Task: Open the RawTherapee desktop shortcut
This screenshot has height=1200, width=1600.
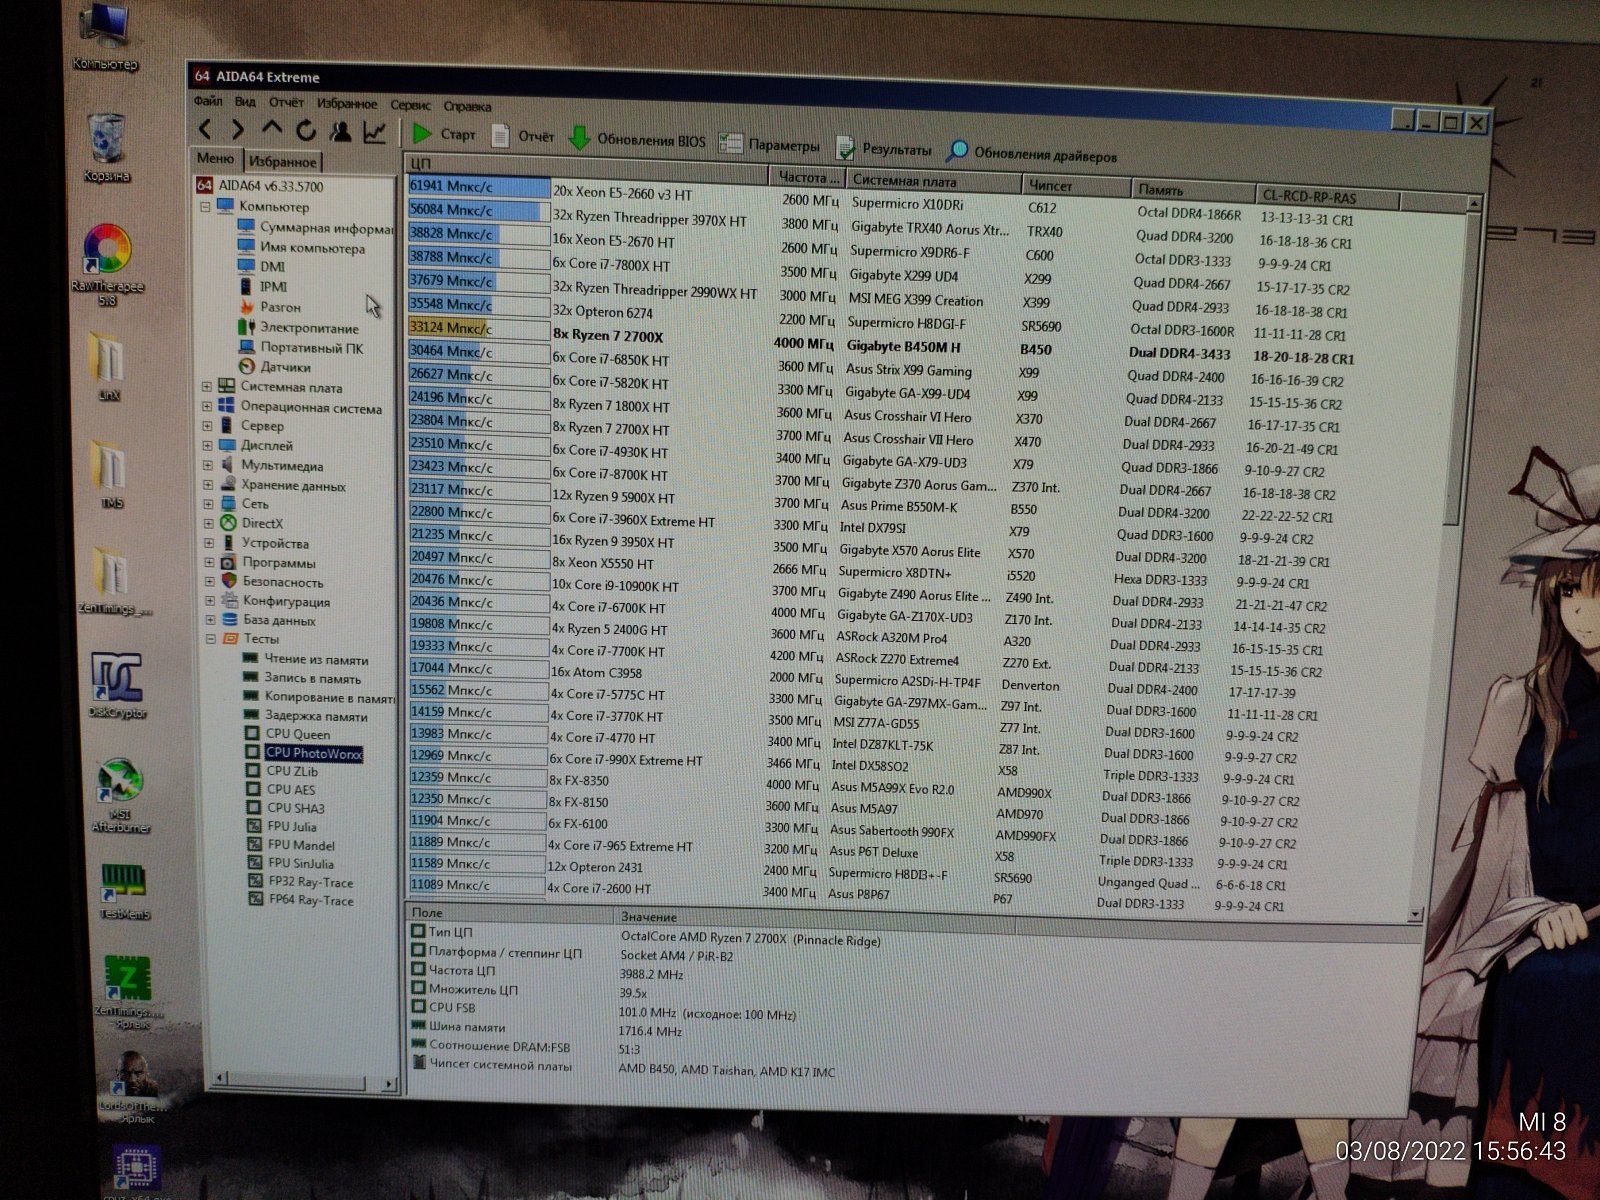Action: coord(107,264)
